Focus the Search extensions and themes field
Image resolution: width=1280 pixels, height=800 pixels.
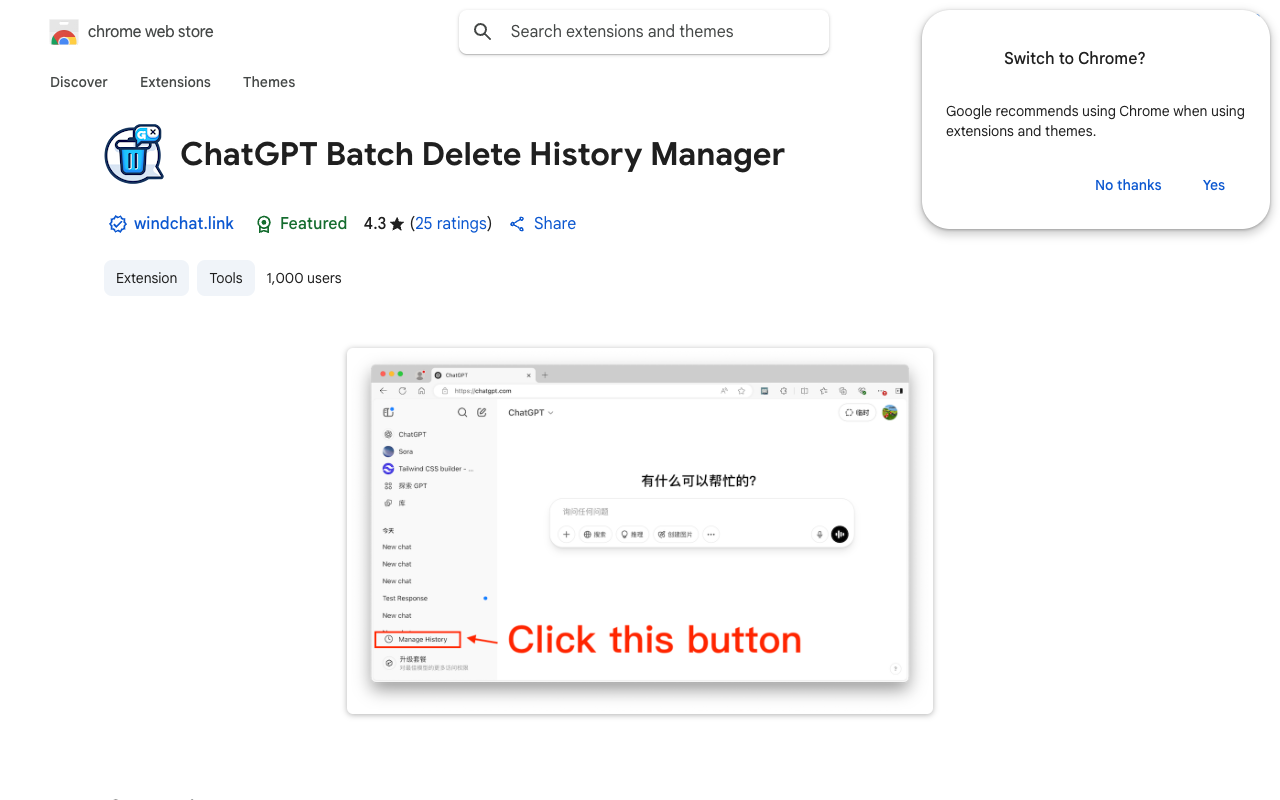(644, 32)
